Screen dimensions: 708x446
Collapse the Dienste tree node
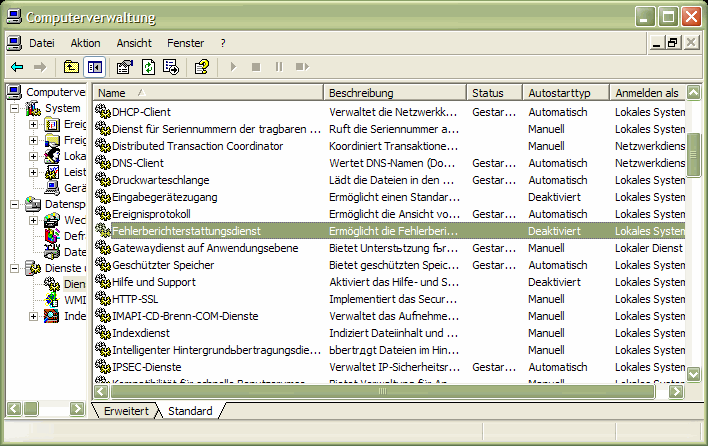click(x=14, y=268)
